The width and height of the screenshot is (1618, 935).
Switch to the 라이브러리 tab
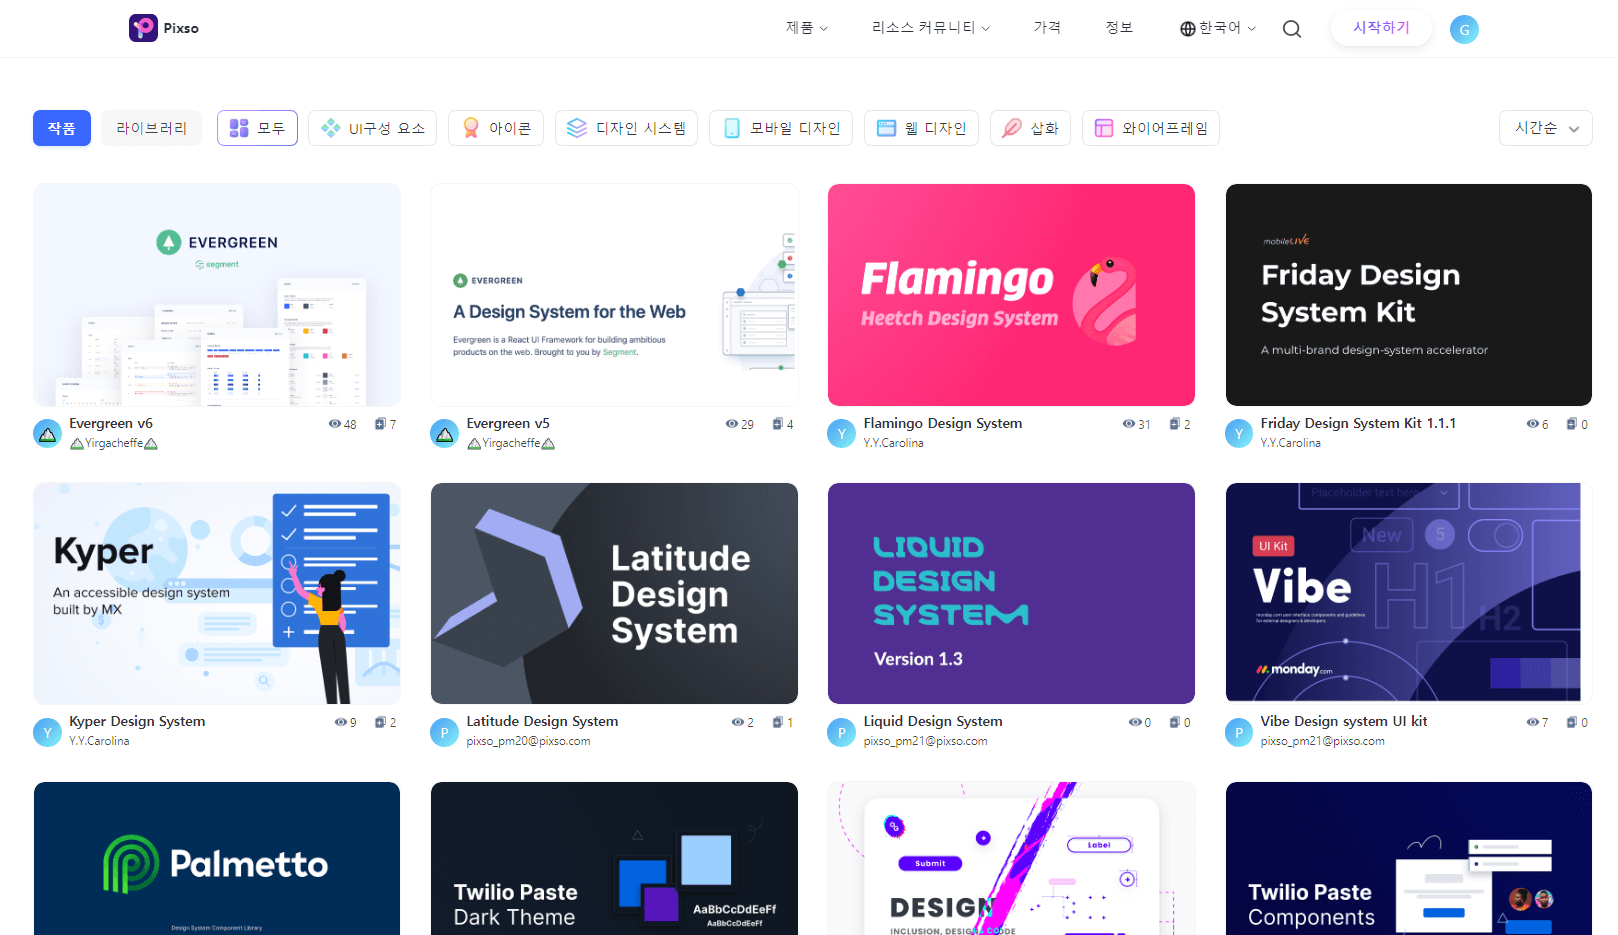152,128
